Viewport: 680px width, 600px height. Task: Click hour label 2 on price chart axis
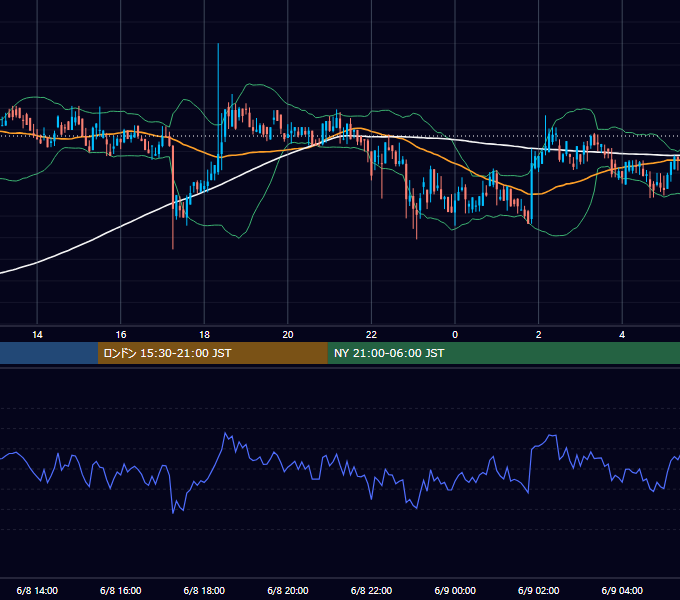539,335
